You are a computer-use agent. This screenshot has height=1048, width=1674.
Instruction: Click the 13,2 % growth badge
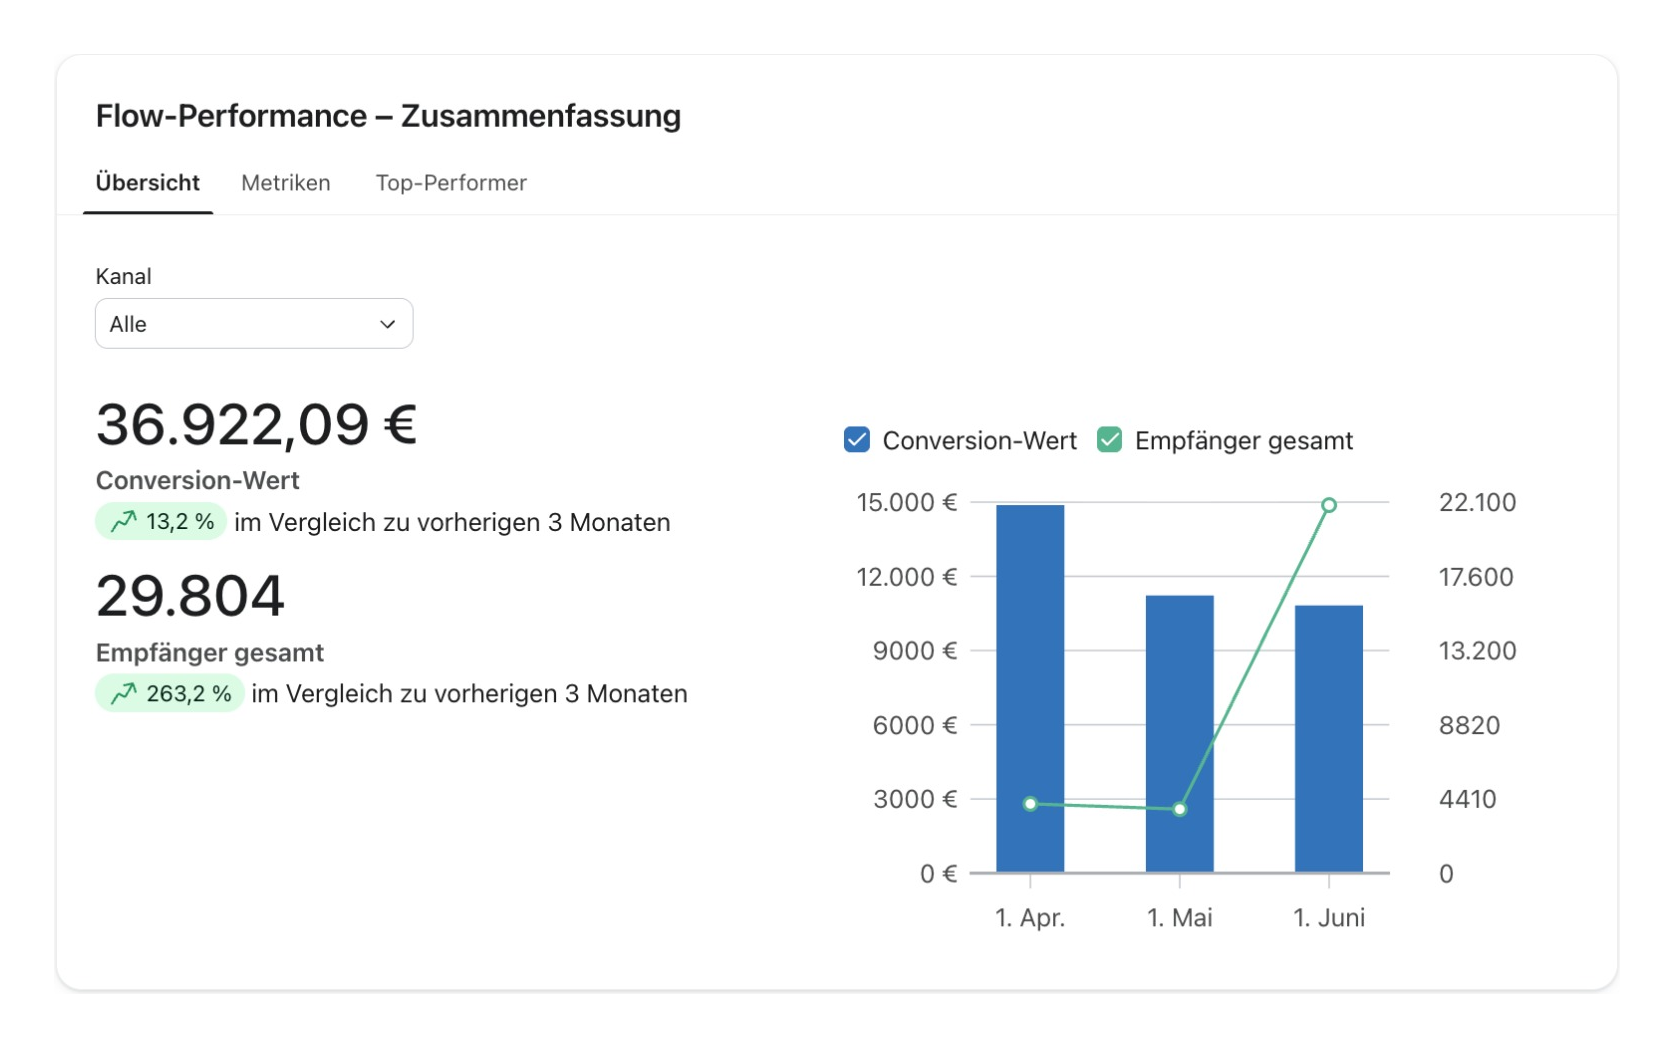[161, 522]
